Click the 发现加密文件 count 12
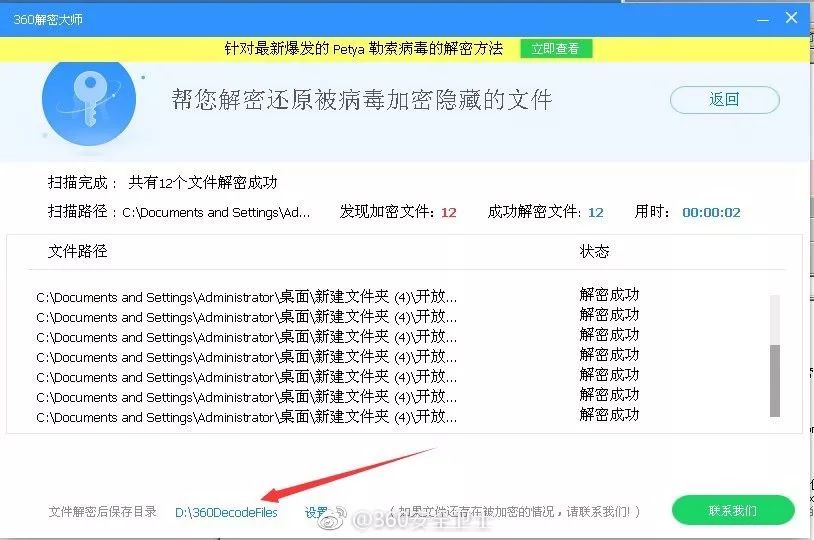Viewport: 814px width, 540px height. coord(449,212)
